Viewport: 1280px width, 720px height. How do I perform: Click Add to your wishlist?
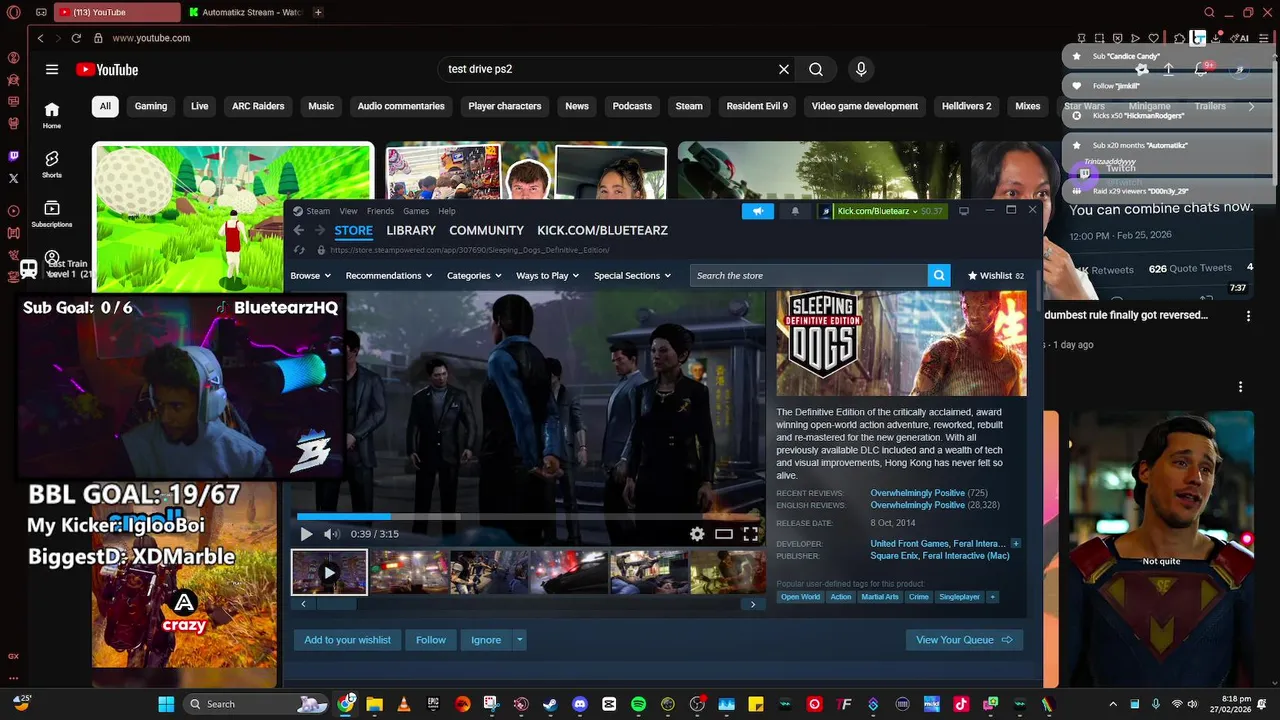click(347, 640)
